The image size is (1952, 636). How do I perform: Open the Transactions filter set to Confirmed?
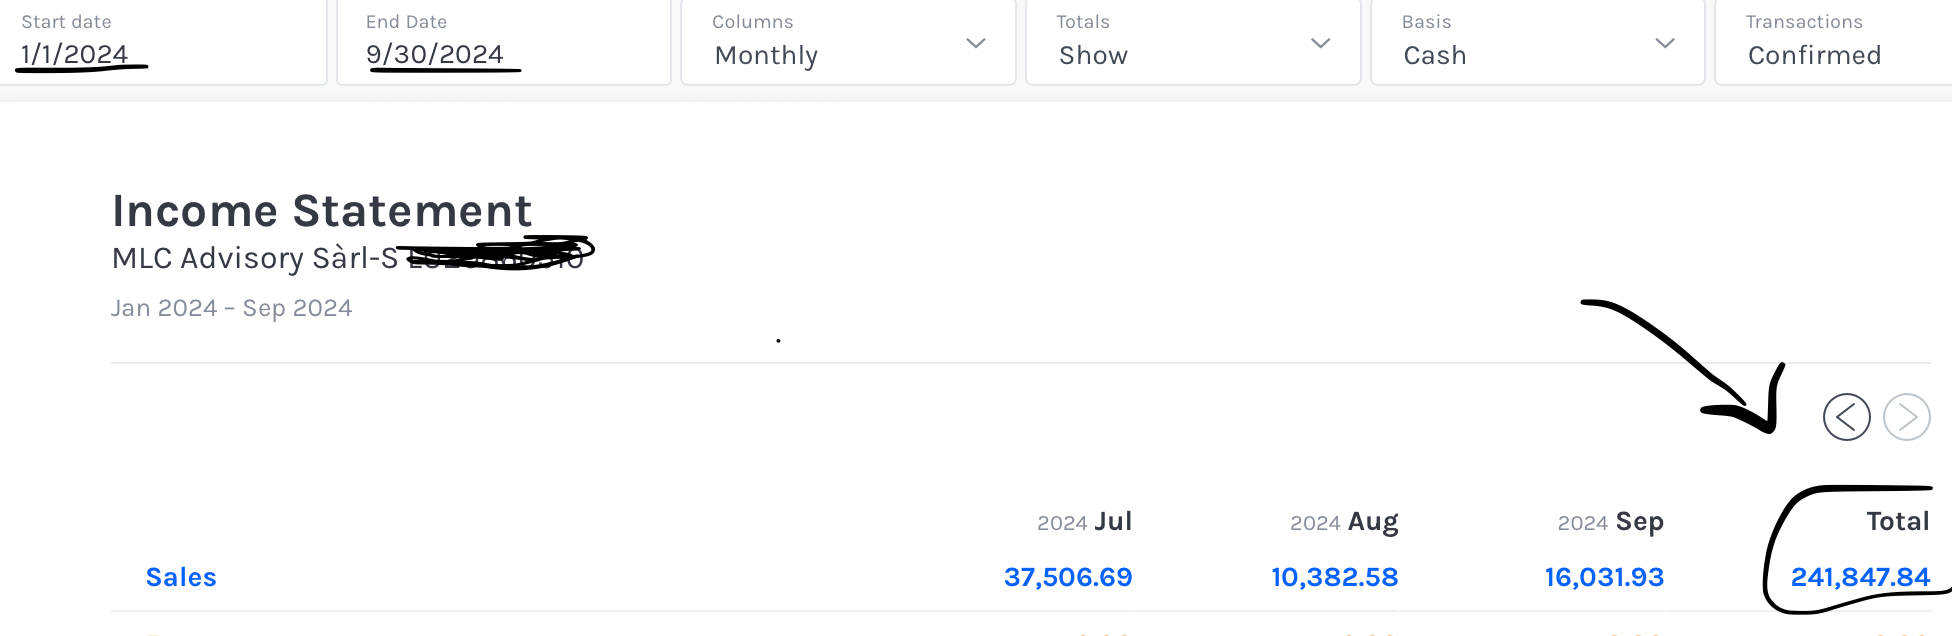tap(1832, 44)
